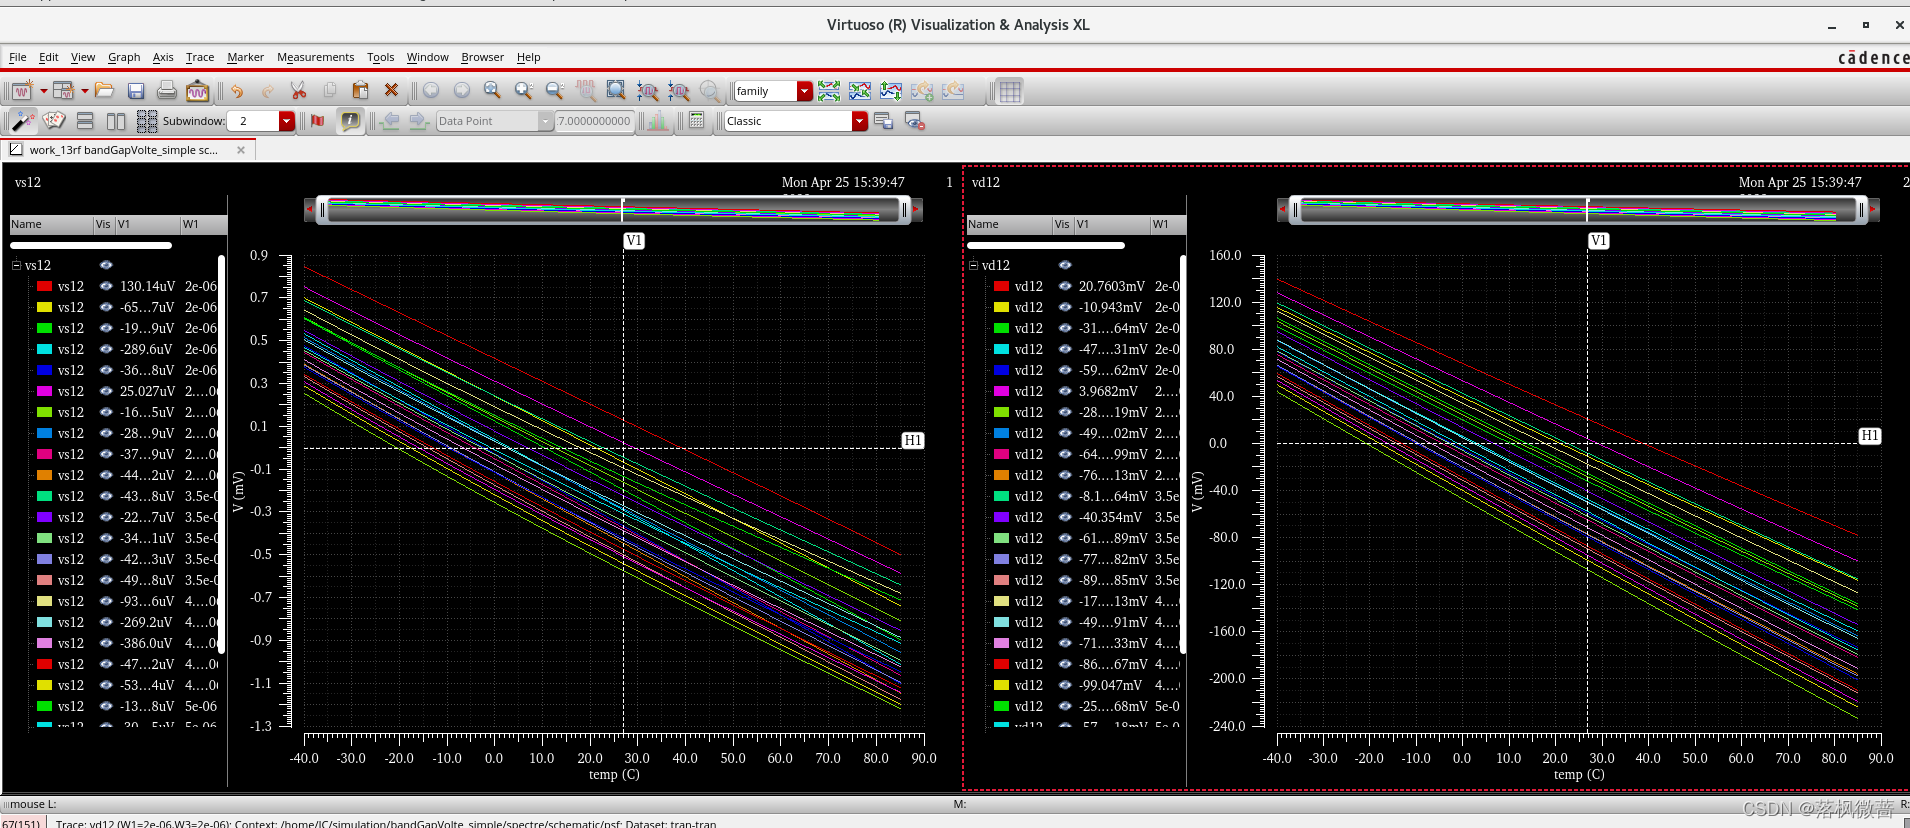Toggle visibility of vd12 3.9682mV trace
Viewport: 1910px width, 828px height.
click(x=1065, y=391)
